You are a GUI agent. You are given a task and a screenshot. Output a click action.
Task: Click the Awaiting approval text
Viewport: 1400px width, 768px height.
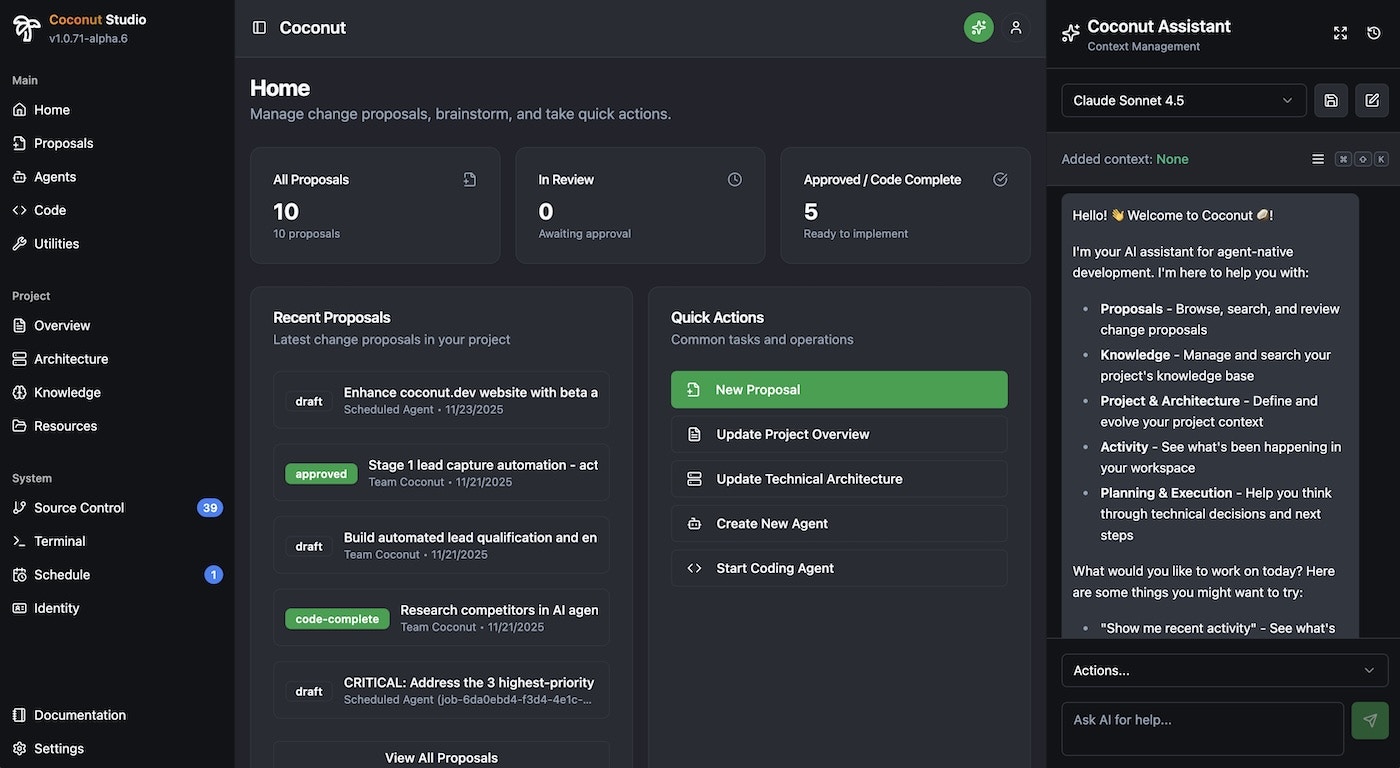[584, 234]
